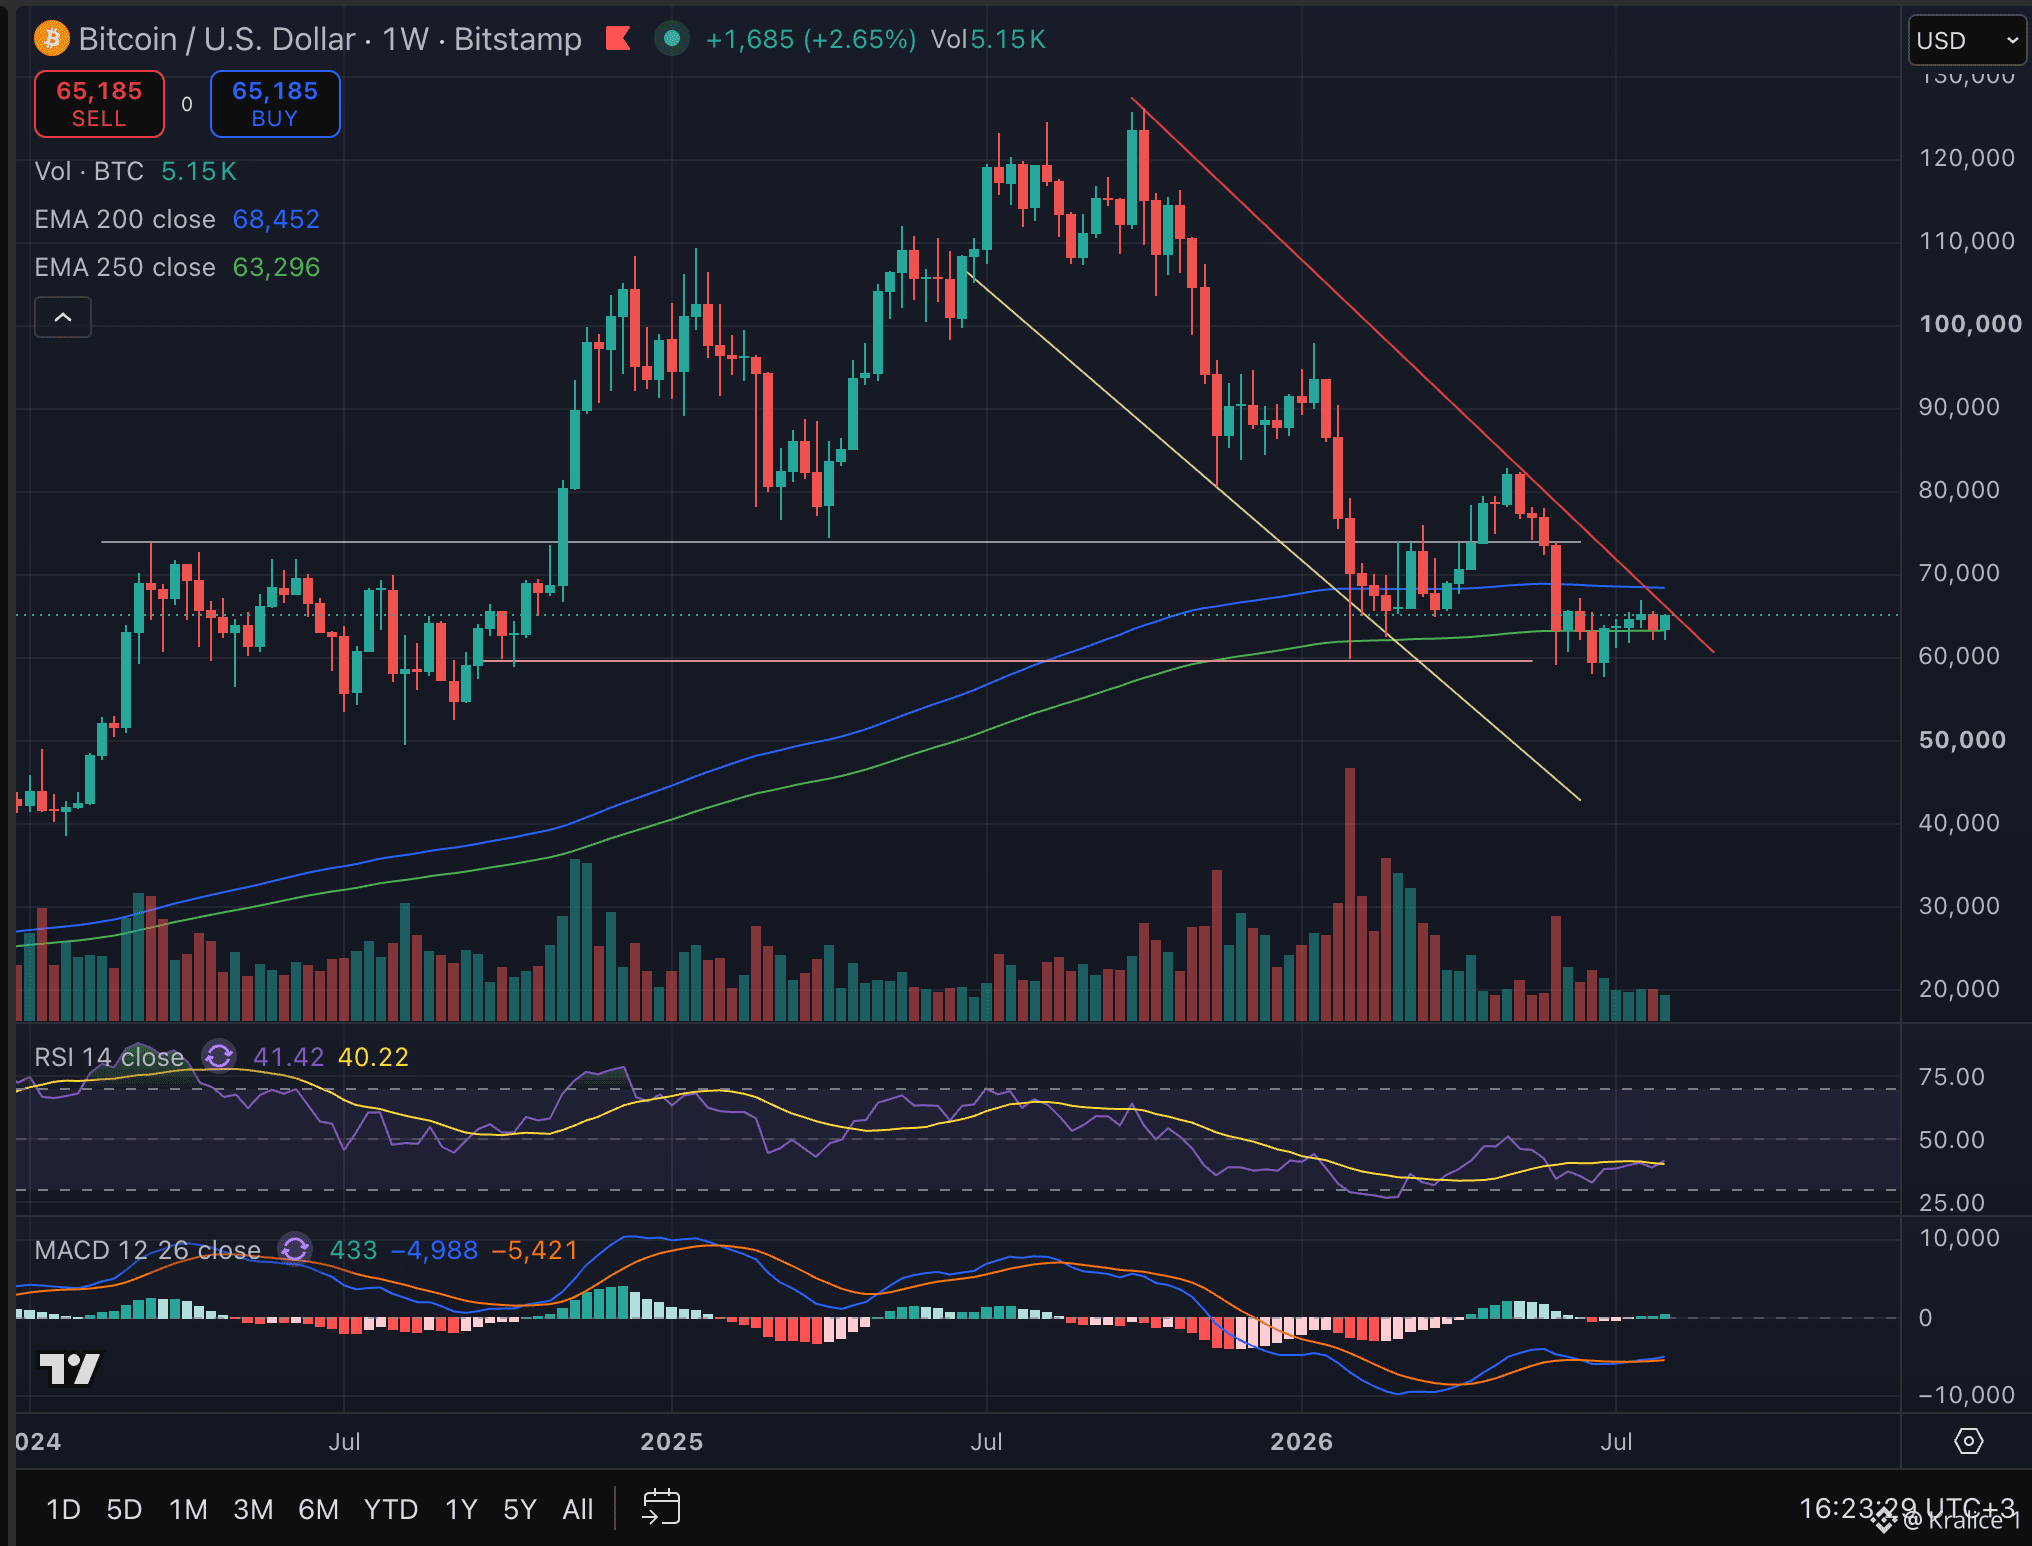Viewport: 2032px width, 1546px height.
Task: Open chart settings gear on time axis
Action: (x=1968, y=1441)
